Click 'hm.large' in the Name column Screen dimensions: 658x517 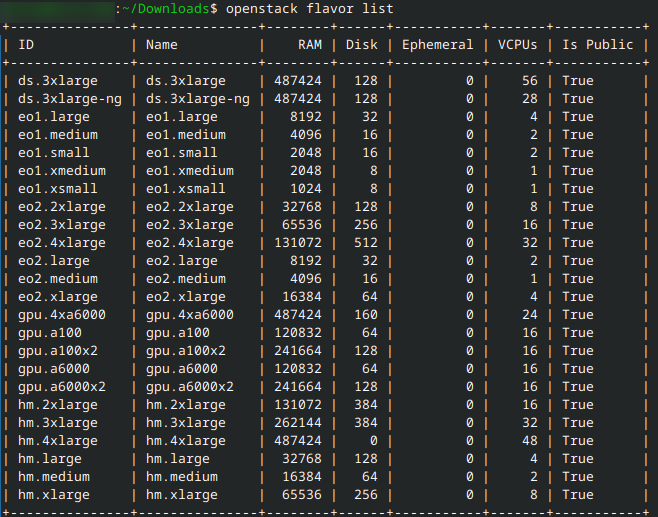[x=178, y=459]
